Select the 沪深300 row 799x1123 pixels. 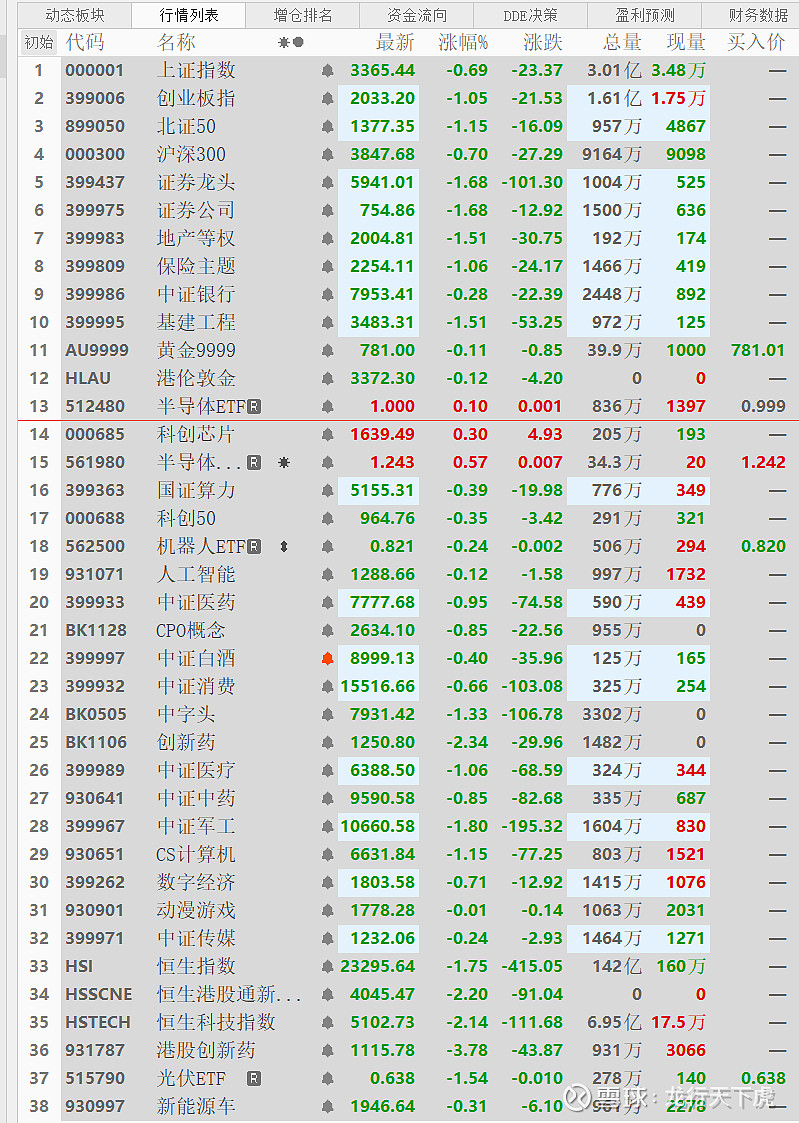coord(191,155)
